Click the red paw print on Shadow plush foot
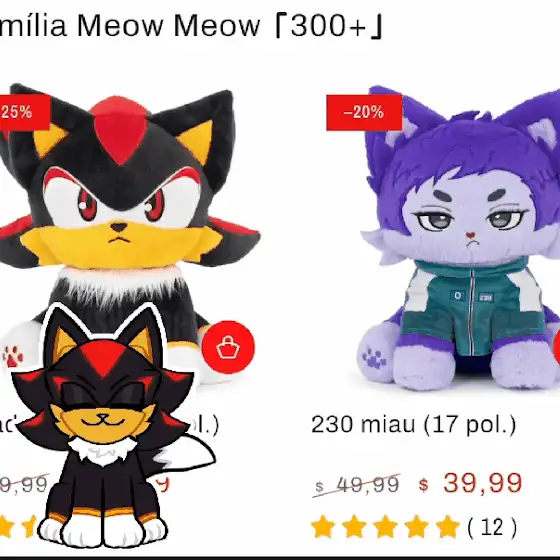 tap(13, 356)
